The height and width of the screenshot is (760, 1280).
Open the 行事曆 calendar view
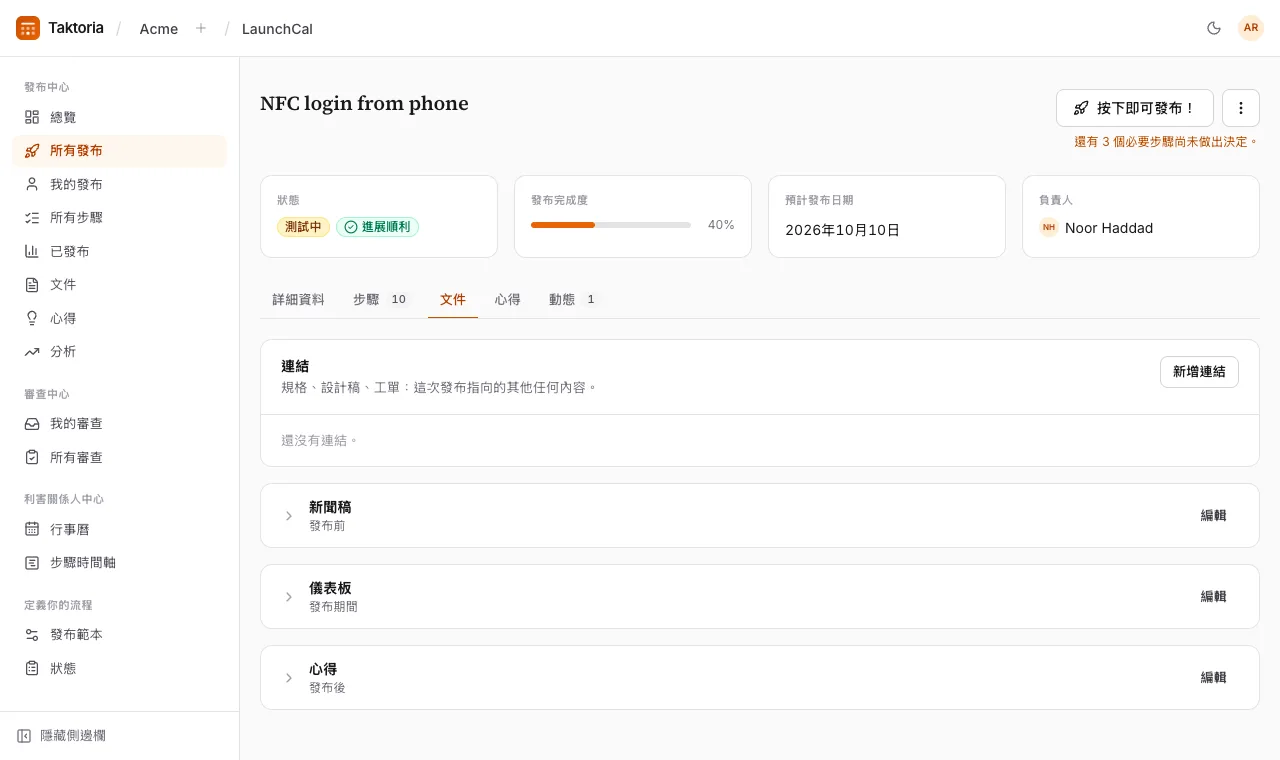[x=120, y=529]
